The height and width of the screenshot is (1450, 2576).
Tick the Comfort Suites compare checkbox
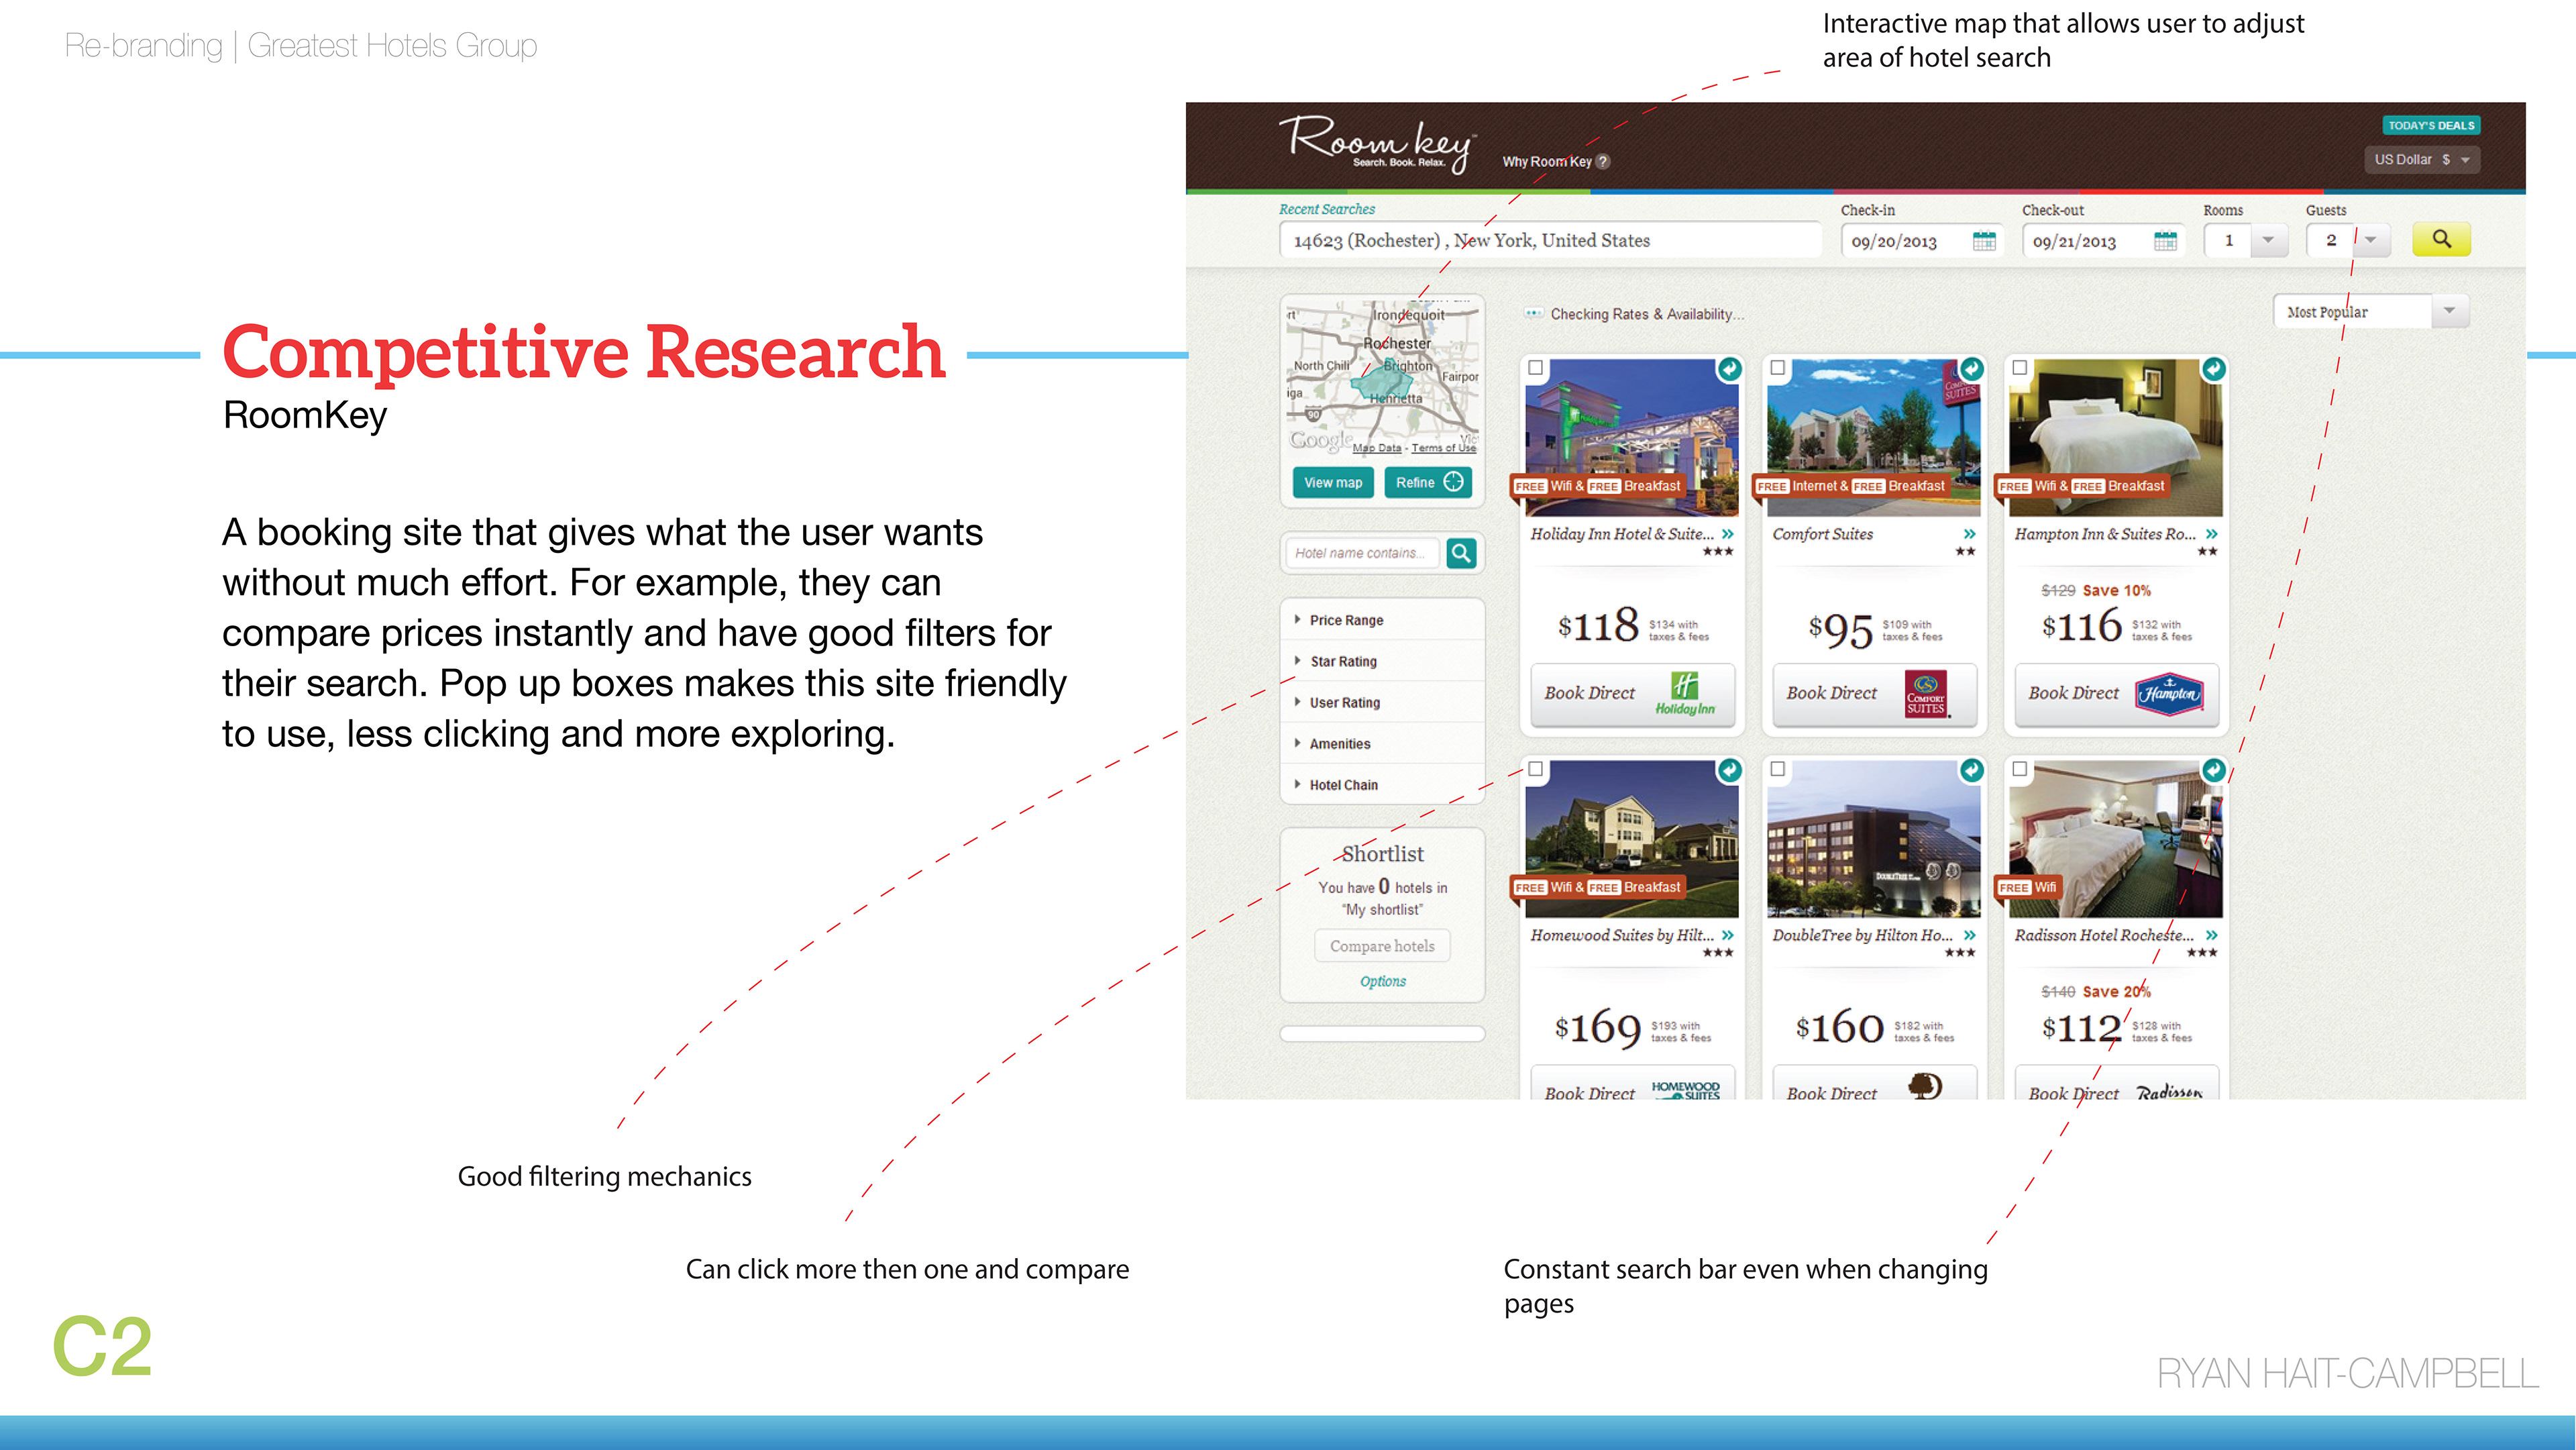click(1777, 368)
